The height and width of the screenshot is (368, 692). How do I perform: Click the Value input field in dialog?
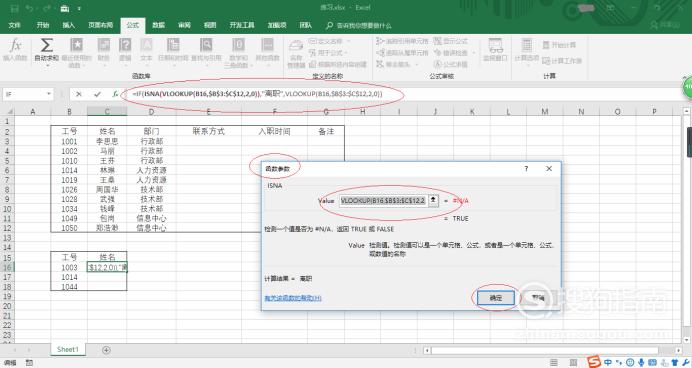(x=383, y=201)
